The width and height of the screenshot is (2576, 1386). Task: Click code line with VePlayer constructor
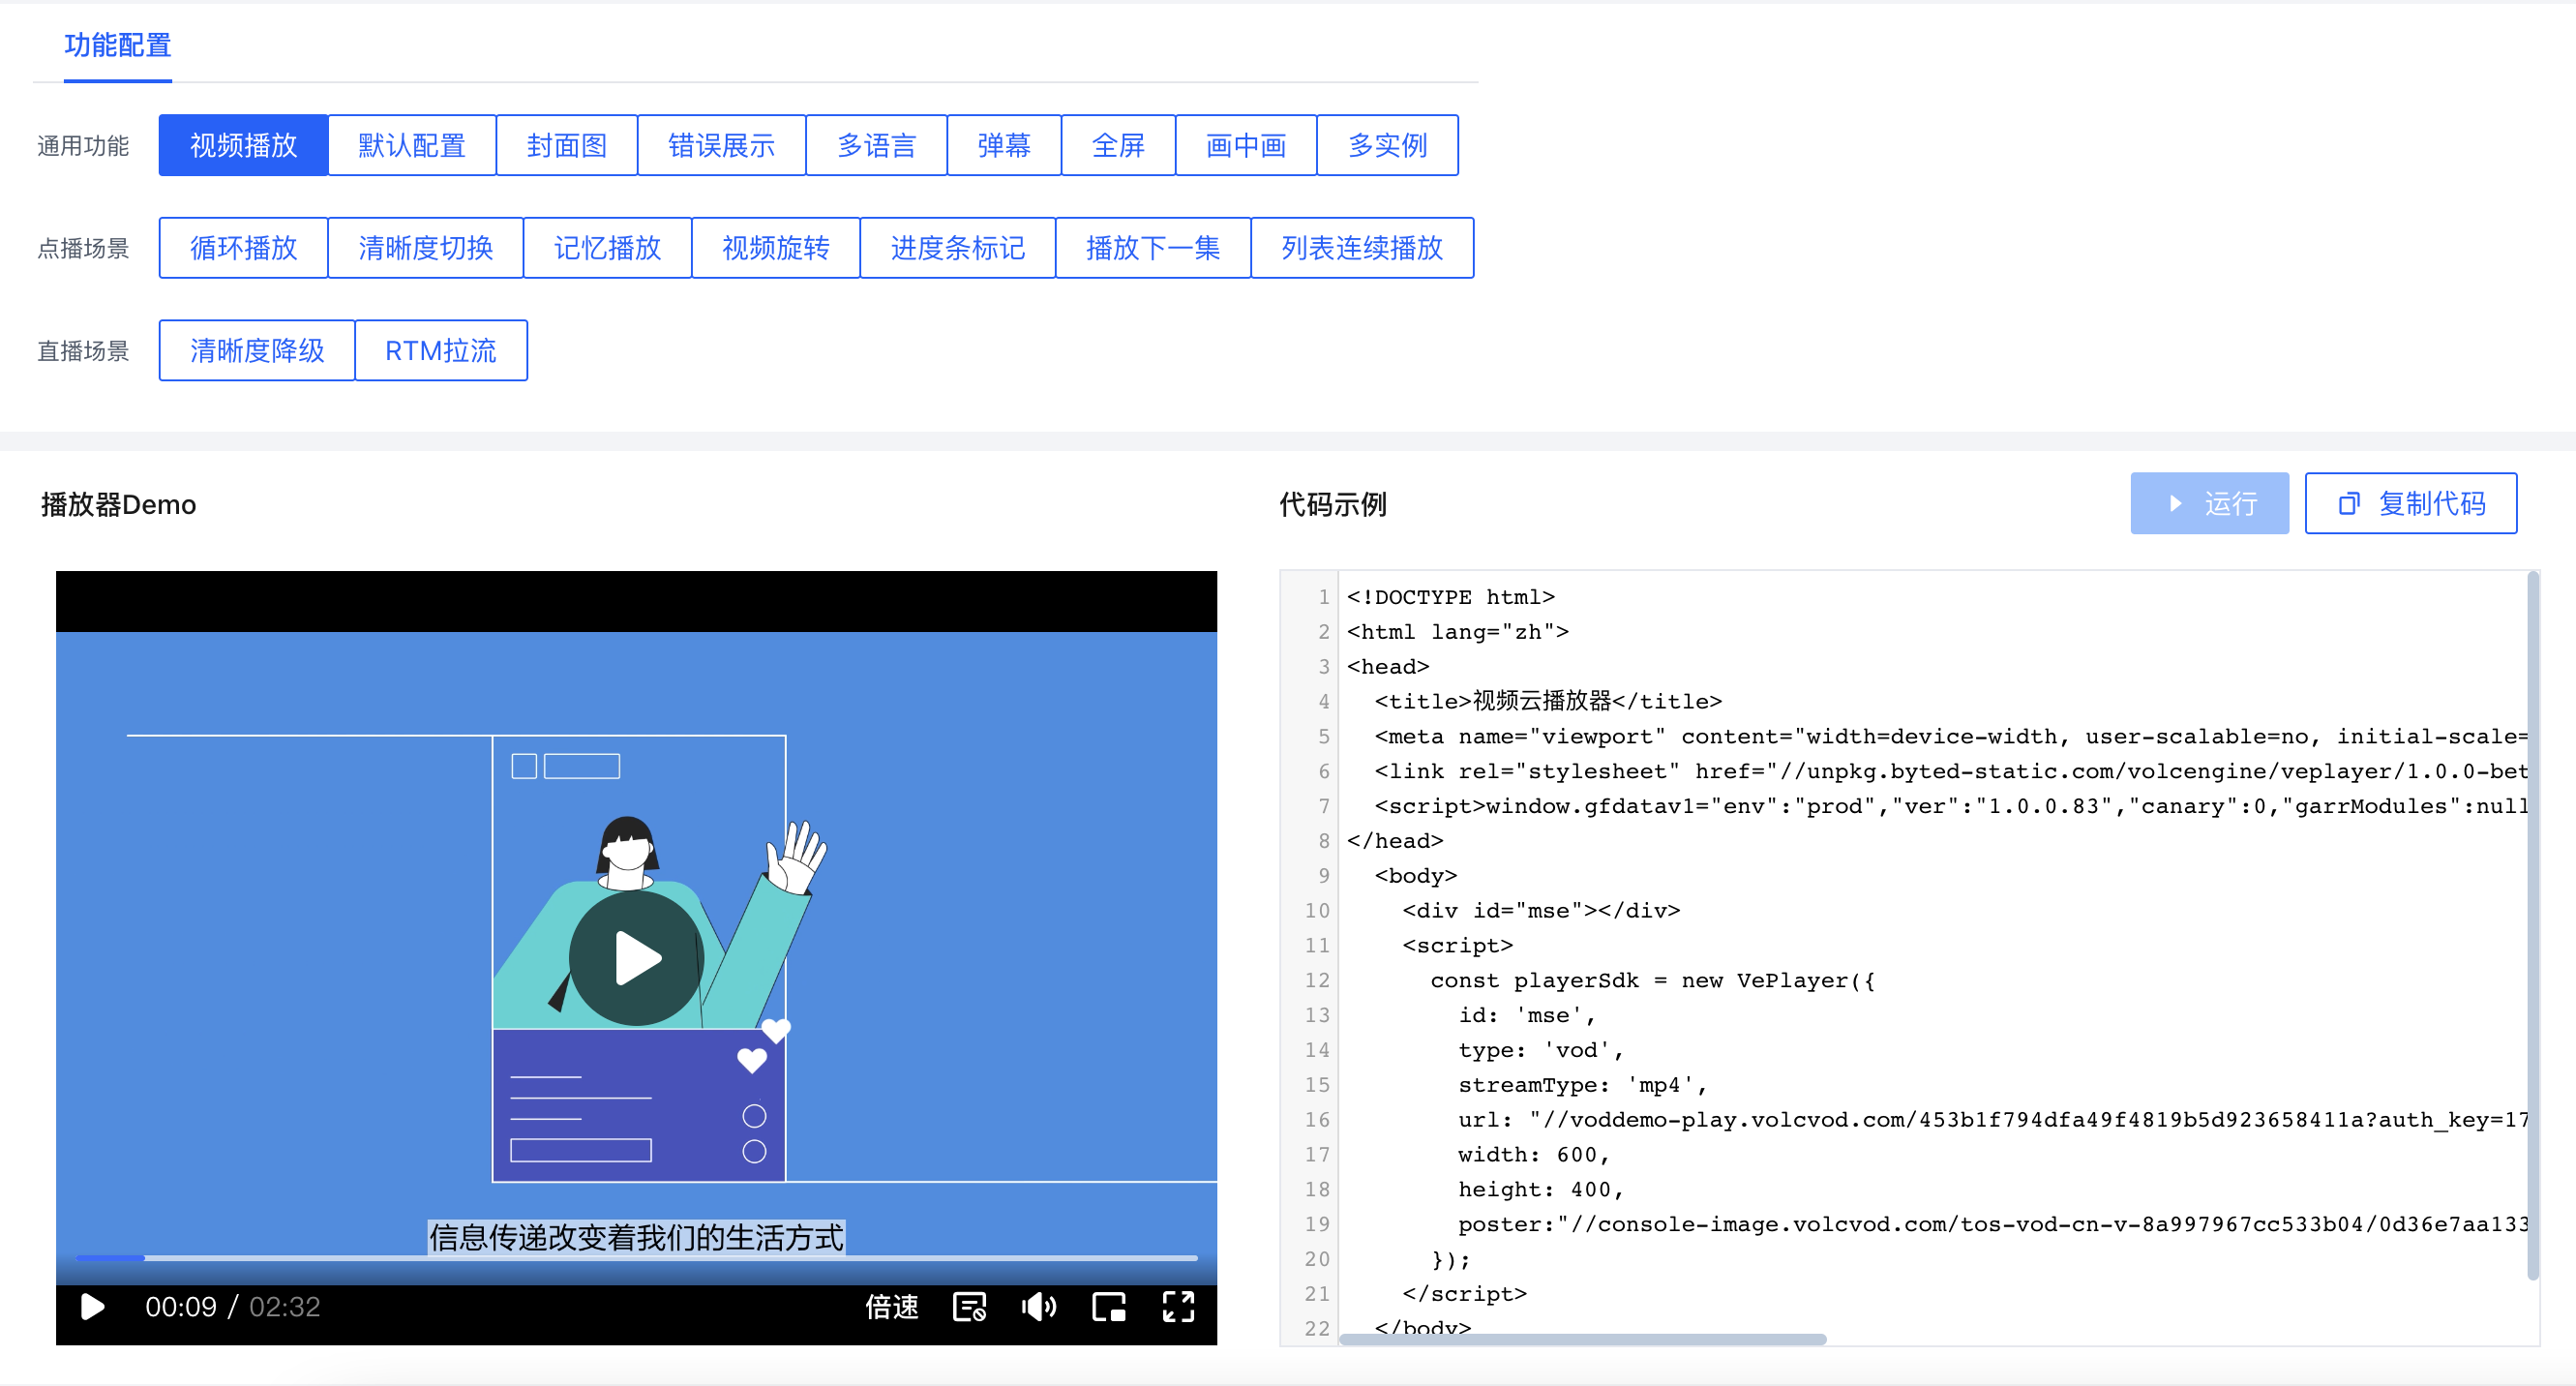pyautogui.click(x=1652, y=980)
